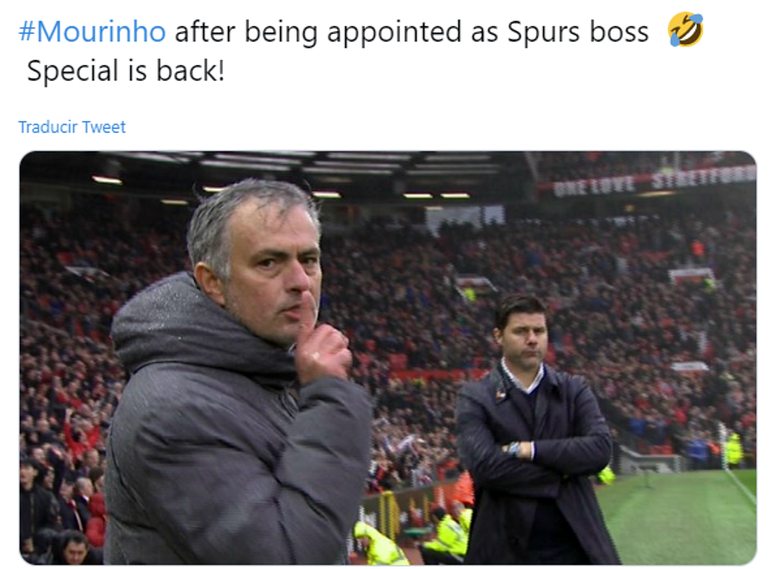
Task: Click the 'appointed as Spurs boss' text
Action: (487, 33)
